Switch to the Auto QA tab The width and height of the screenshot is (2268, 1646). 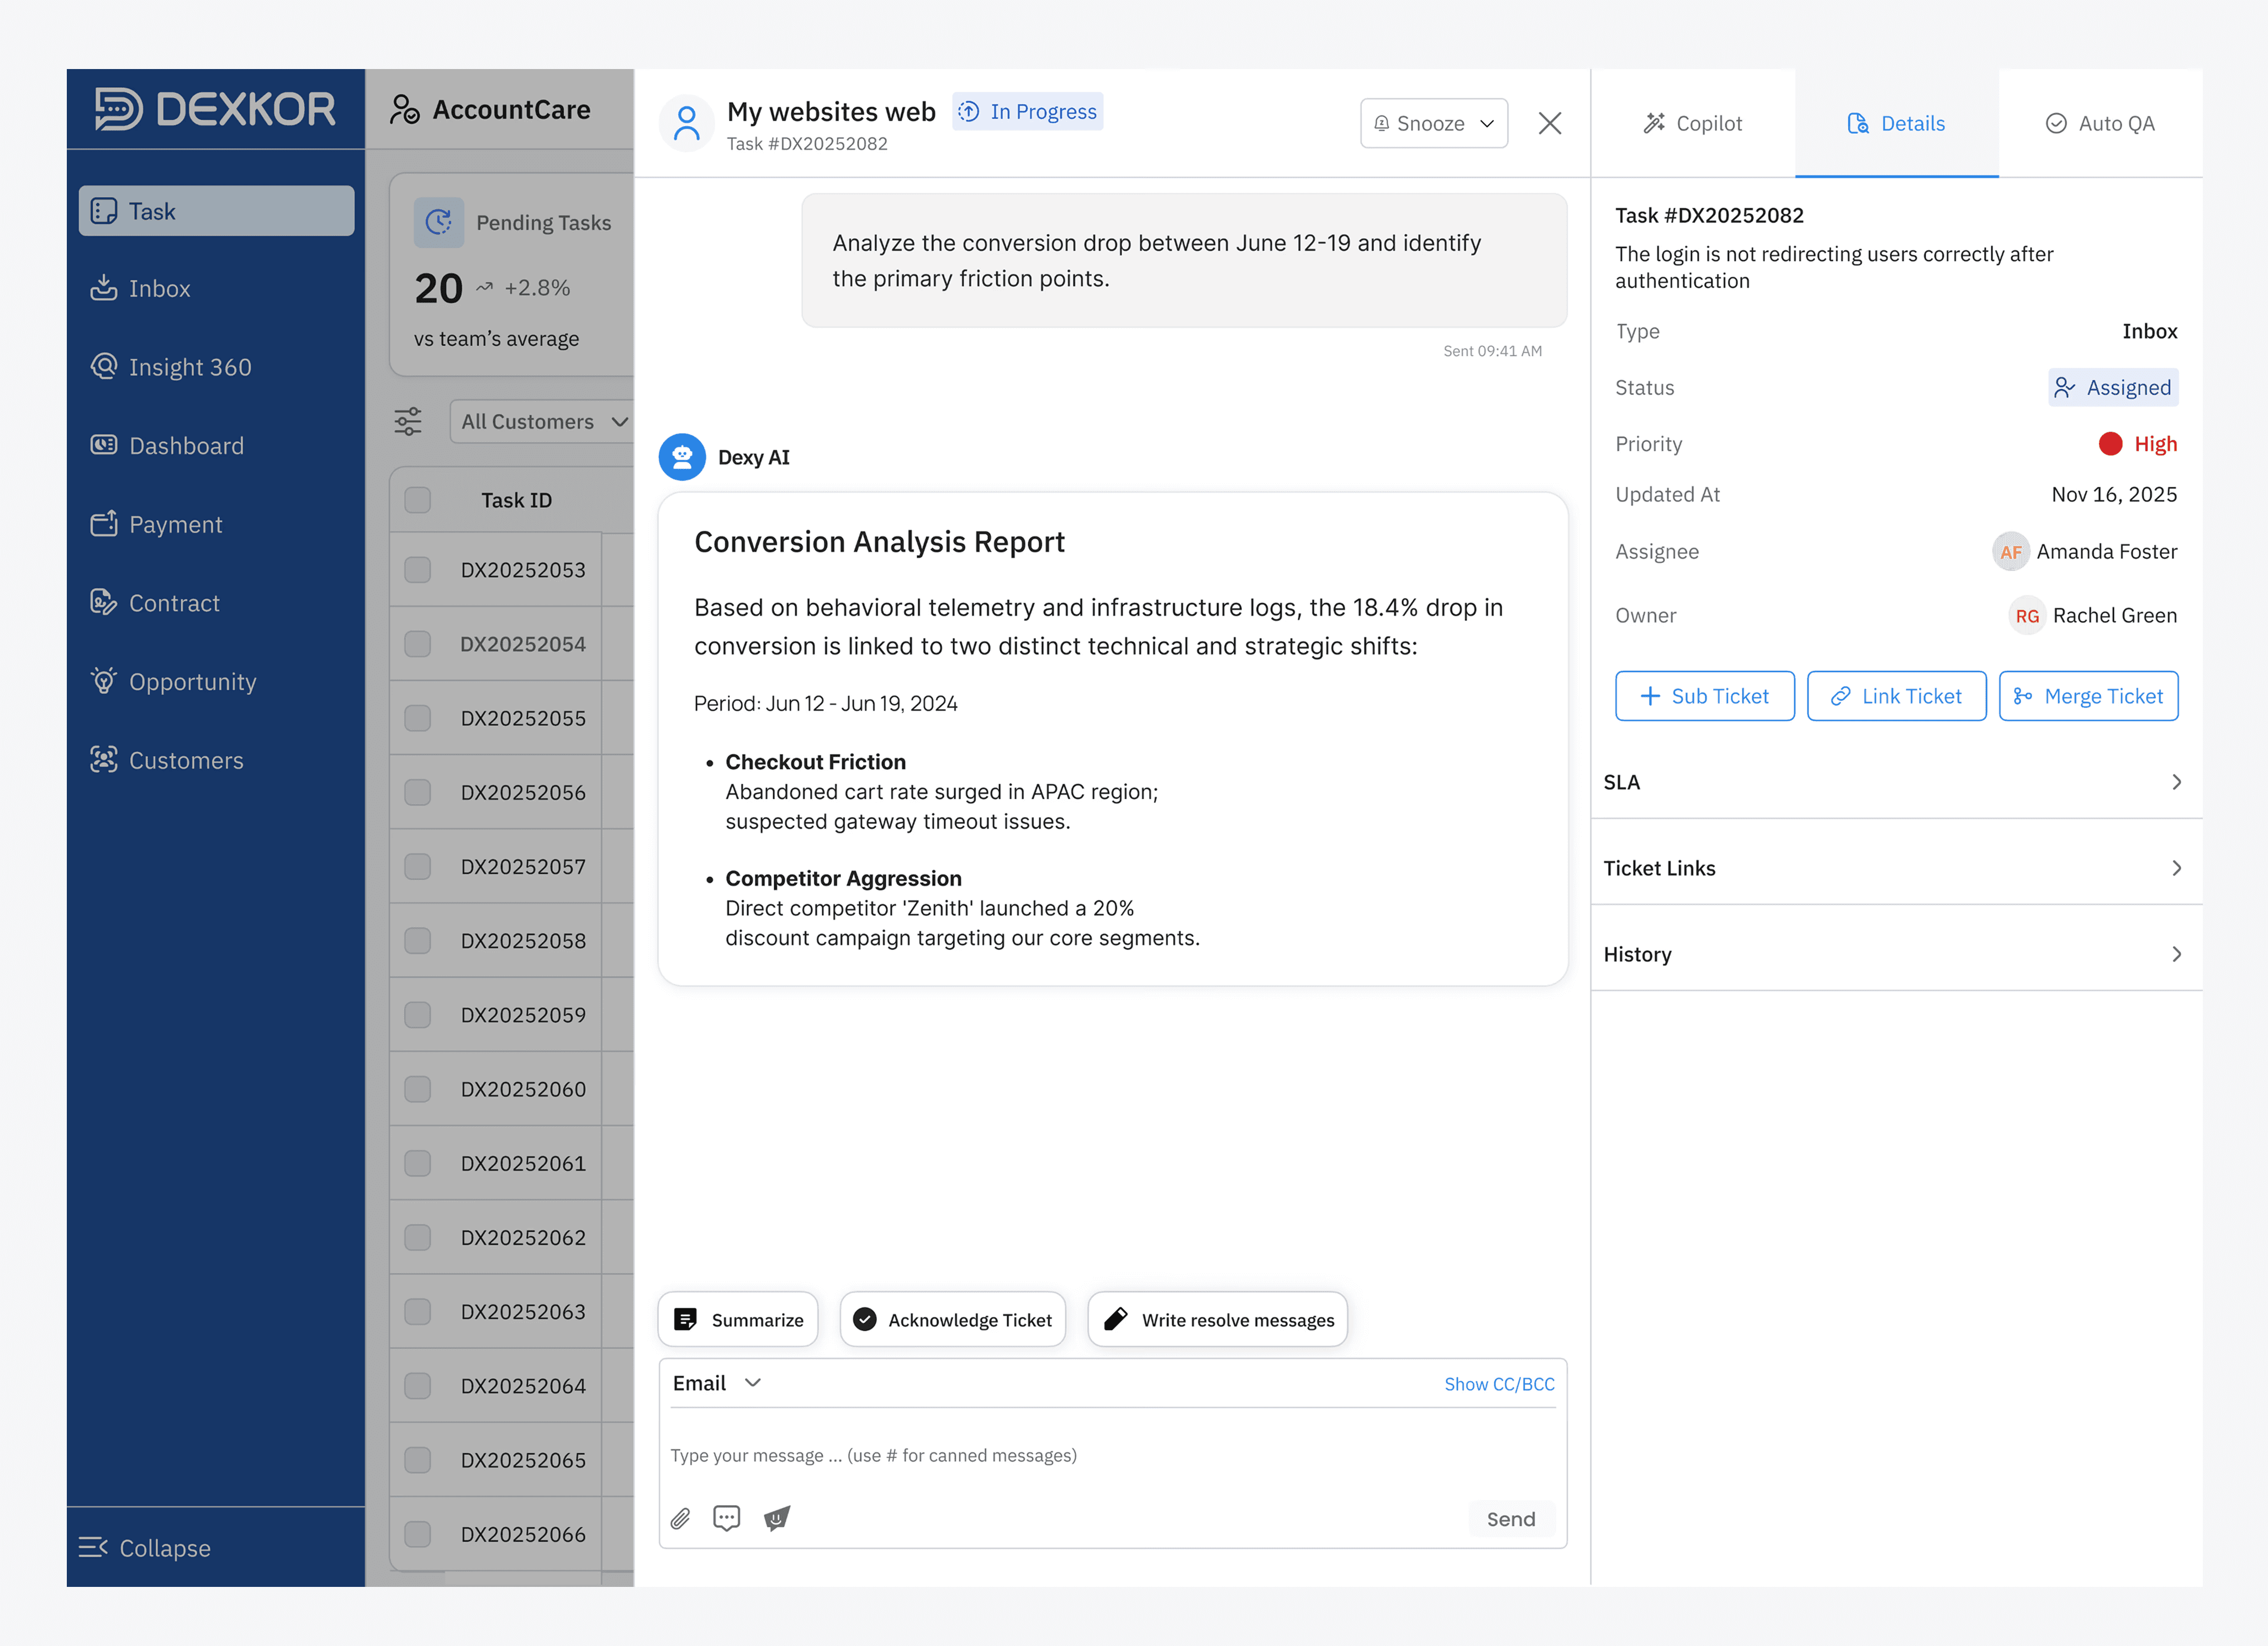pyautogui.click(x=2100, y=123)
